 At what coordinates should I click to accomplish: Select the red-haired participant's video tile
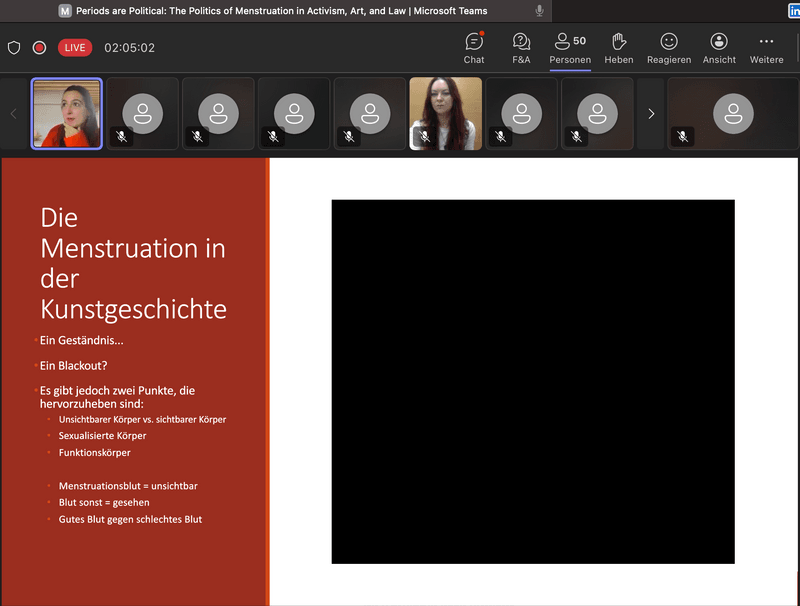click(x=445, y=113)
